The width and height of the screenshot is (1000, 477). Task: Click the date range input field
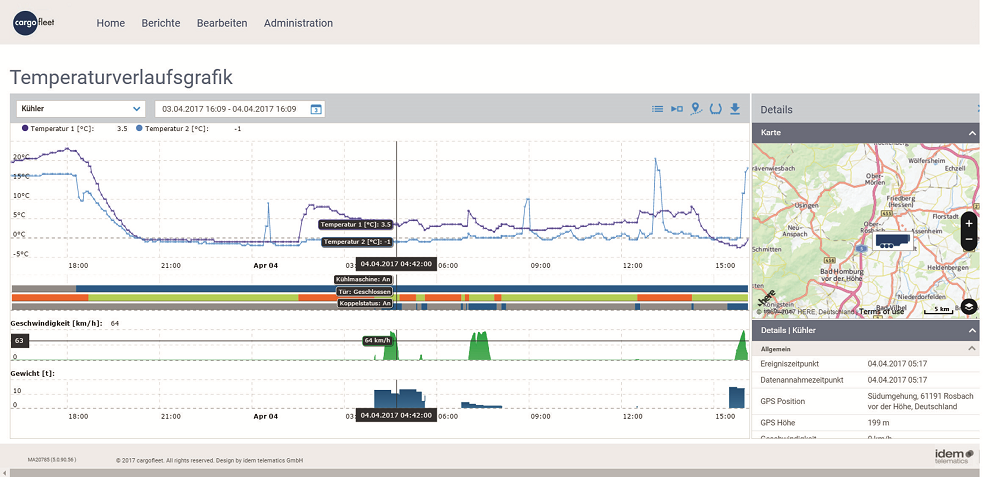tap(230, 109)
